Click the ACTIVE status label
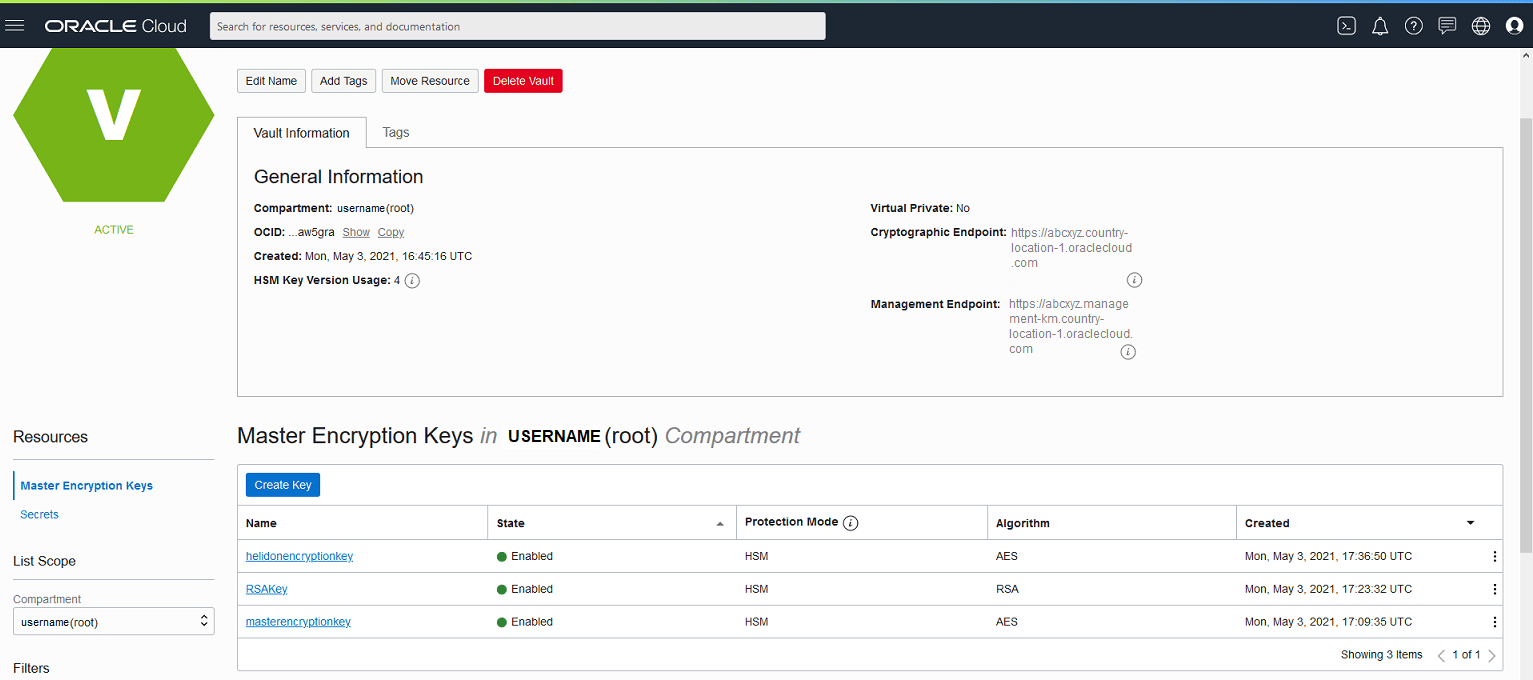 (114, 230)
